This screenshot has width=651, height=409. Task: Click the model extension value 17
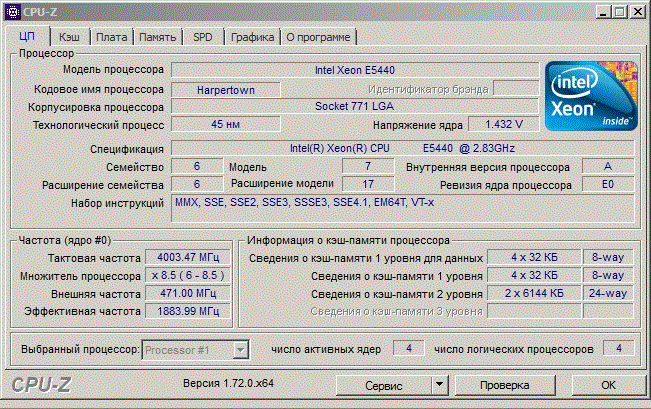click(368, 184)
